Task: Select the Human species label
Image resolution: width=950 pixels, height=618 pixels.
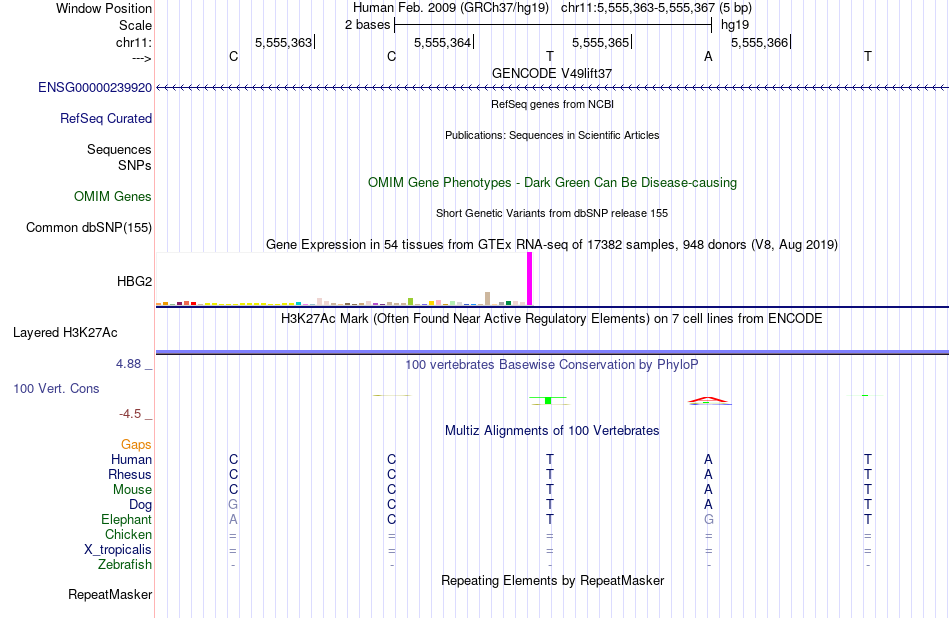Action: [131, 459]
